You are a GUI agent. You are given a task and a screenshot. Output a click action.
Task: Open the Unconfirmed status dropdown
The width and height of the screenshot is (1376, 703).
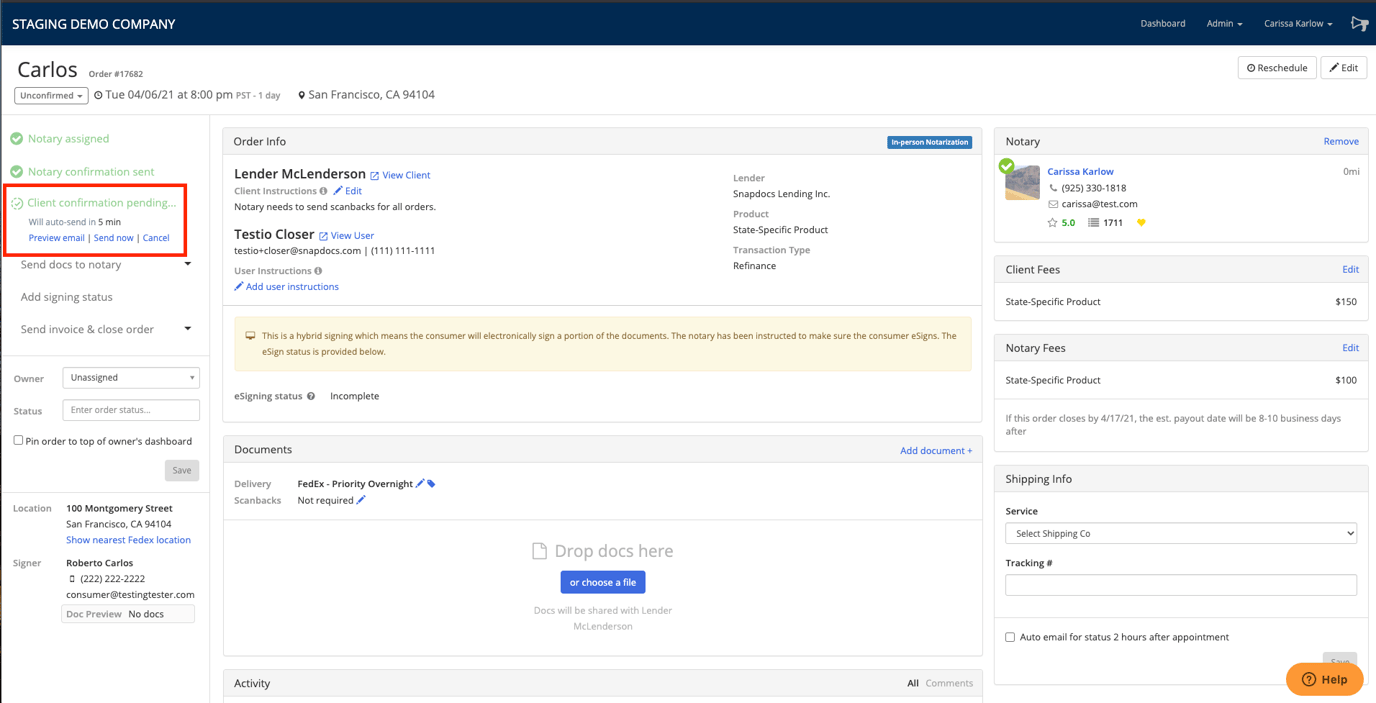click(50, 95)
